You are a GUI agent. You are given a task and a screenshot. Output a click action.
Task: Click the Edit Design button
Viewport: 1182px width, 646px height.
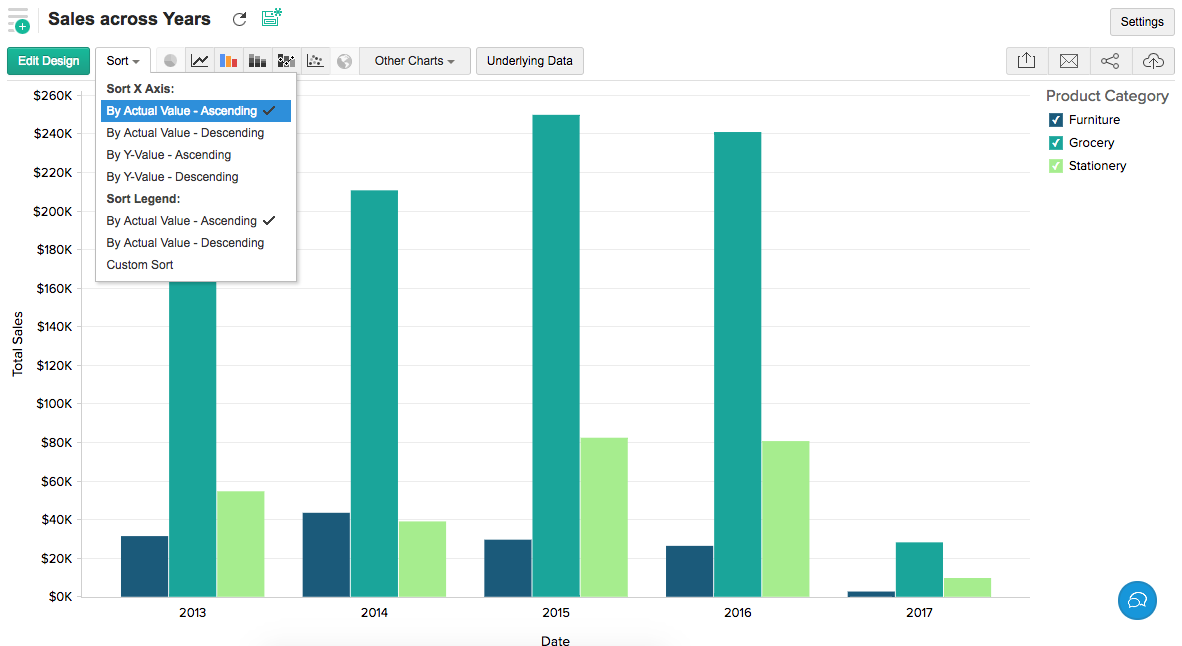48,60
